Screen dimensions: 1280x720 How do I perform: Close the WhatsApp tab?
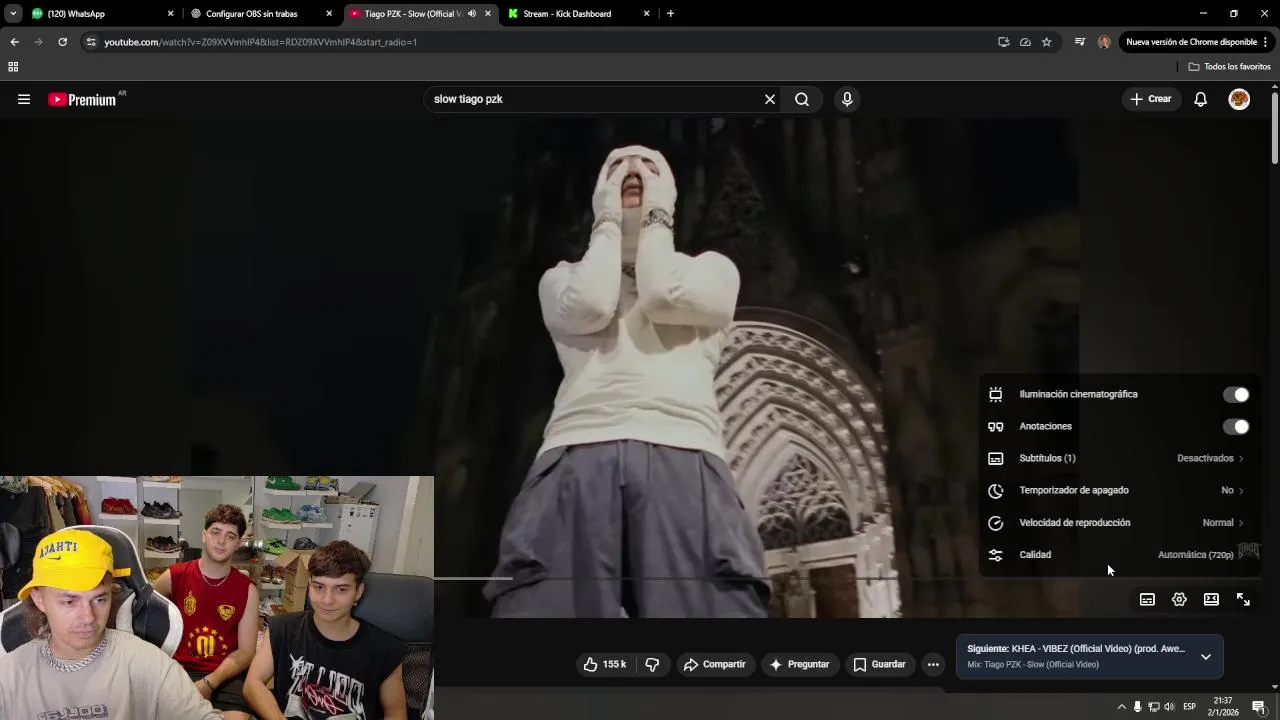click(x=170, y=14)
